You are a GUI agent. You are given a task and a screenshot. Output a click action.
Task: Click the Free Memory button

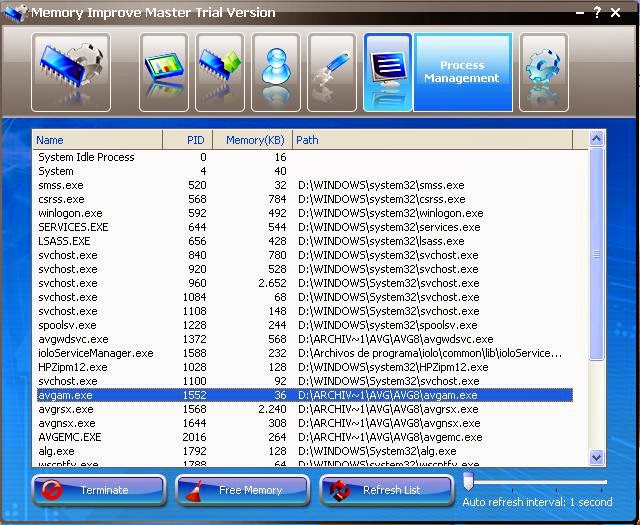pos(242,490)
